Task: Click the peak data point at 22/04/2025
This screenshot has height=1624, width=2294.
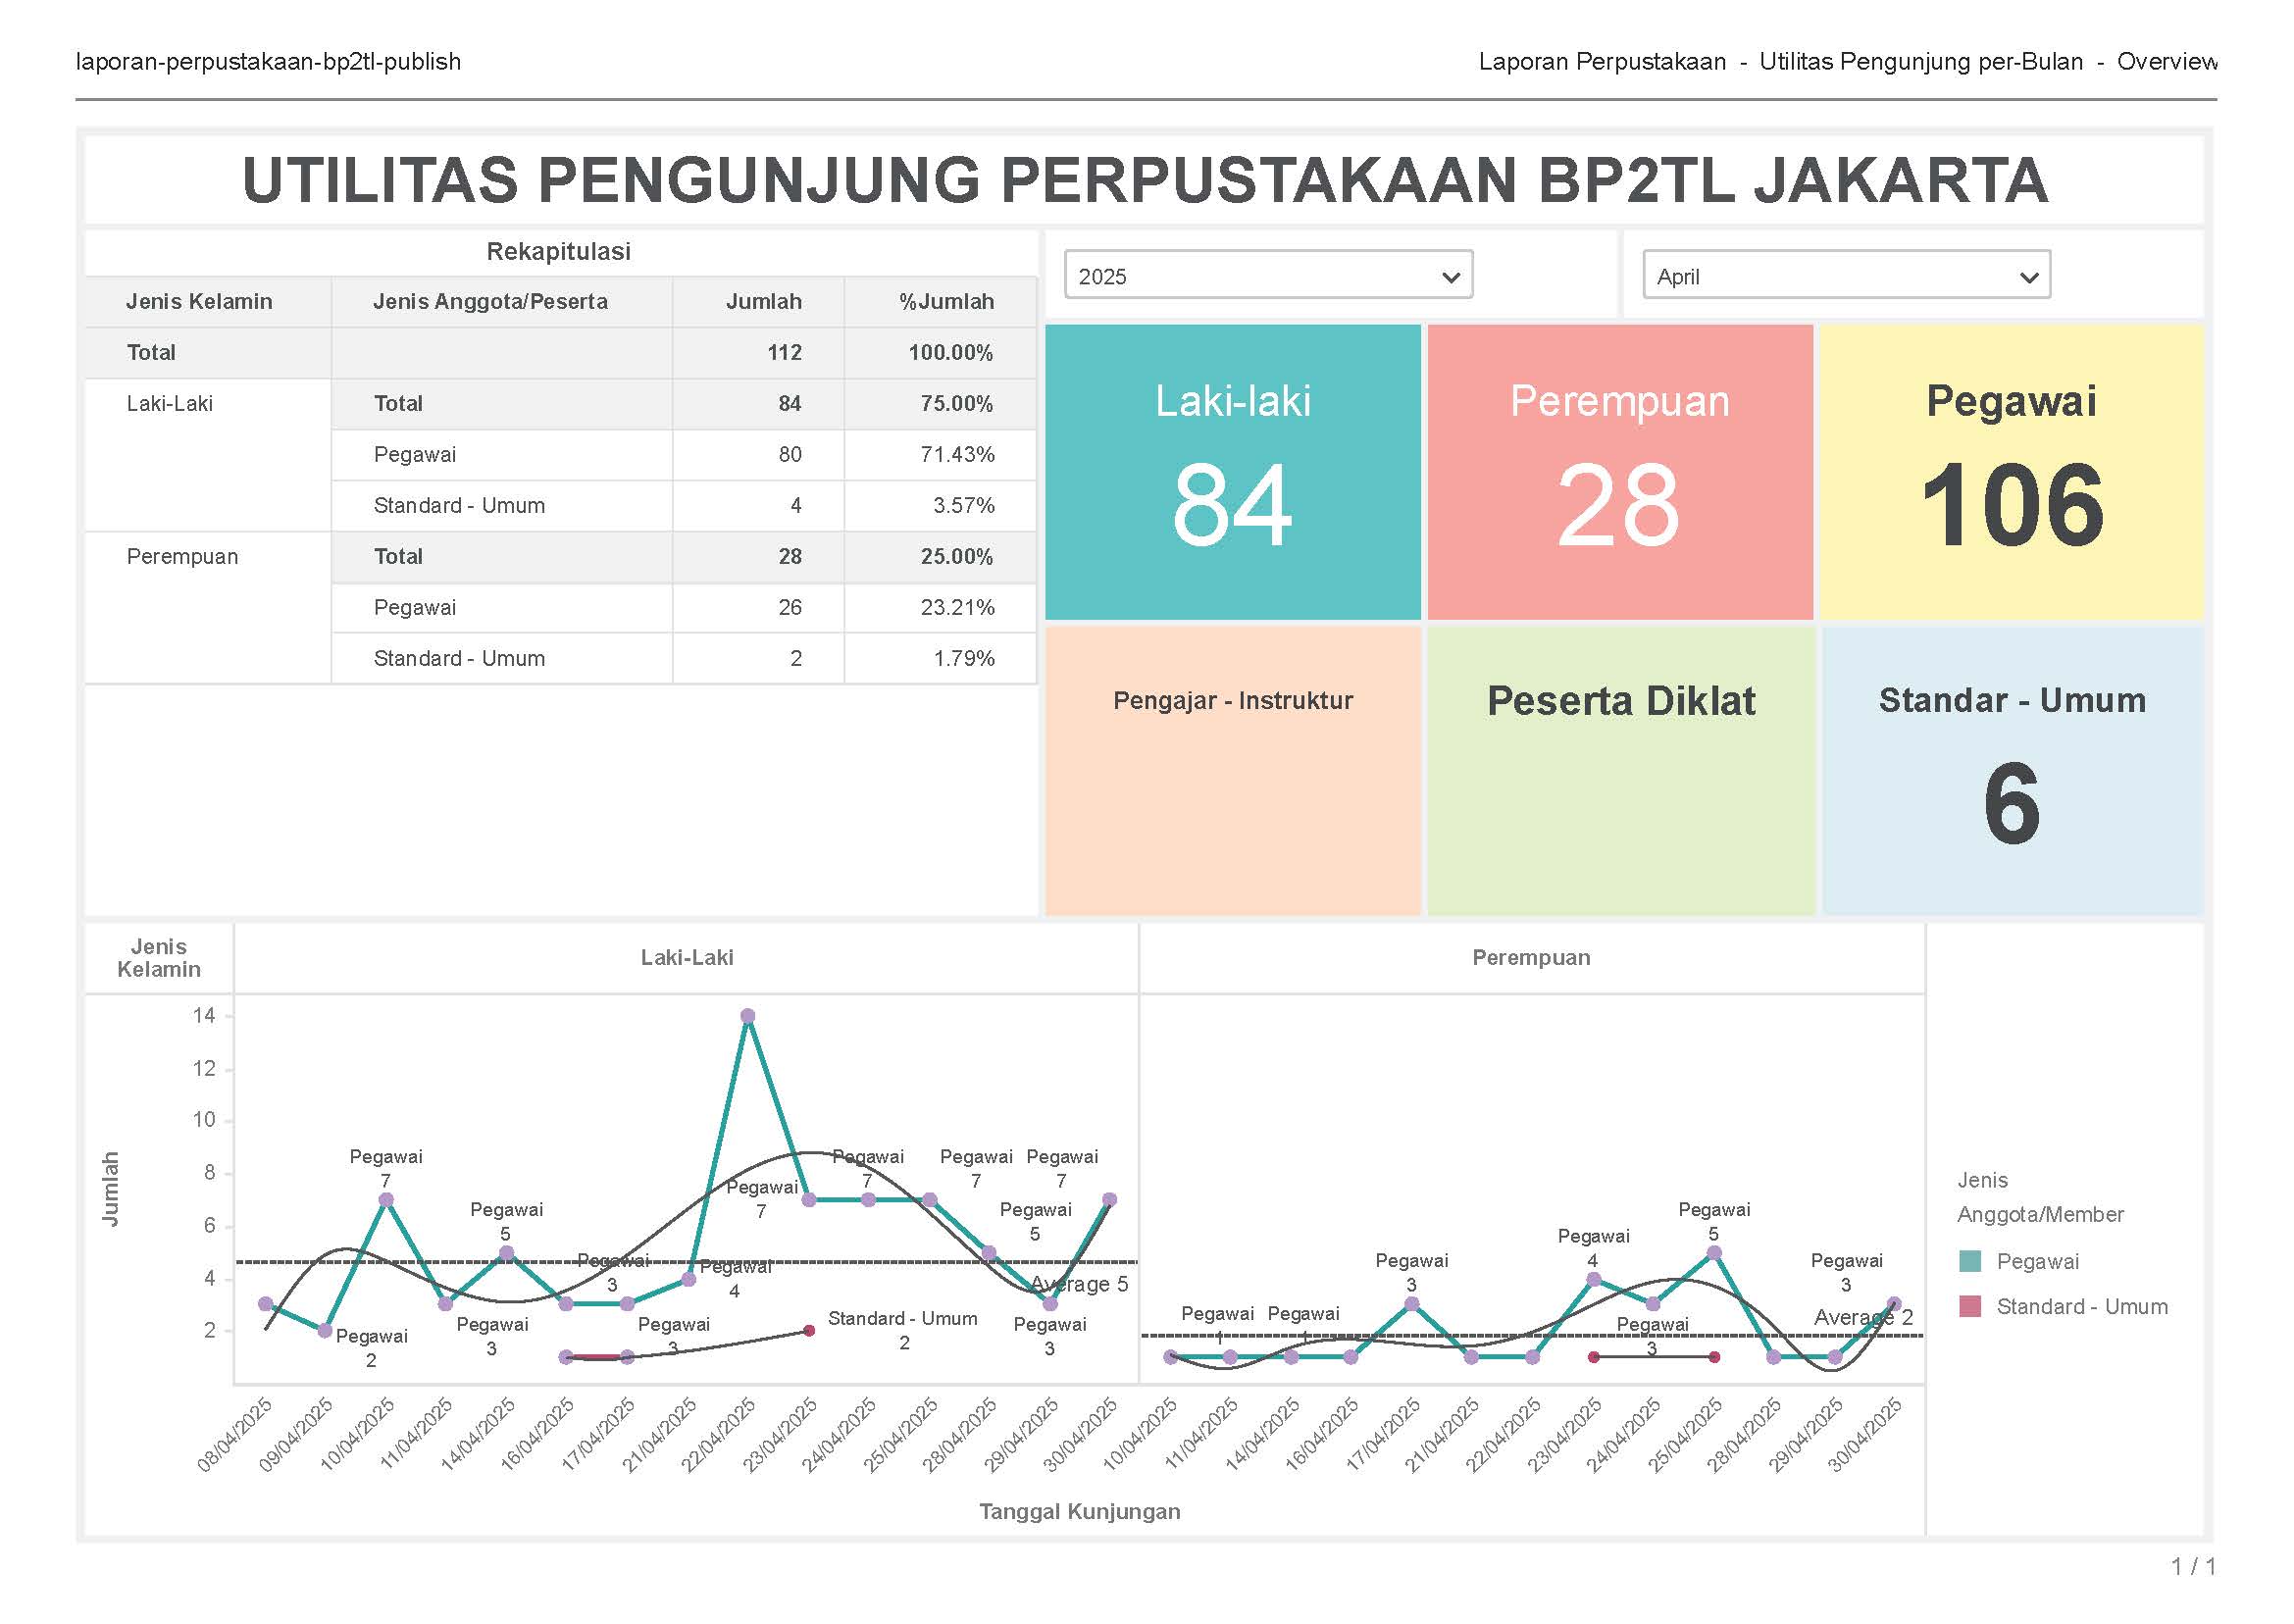Action: pyautogui.click(x=747, y=1016)
